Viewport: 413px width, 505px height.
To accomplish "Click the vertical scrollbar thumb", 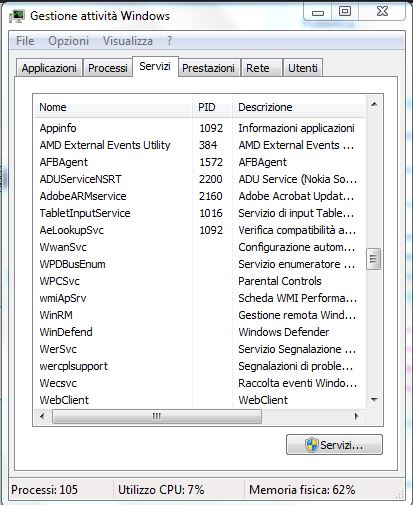I will [x=373, y=259].
